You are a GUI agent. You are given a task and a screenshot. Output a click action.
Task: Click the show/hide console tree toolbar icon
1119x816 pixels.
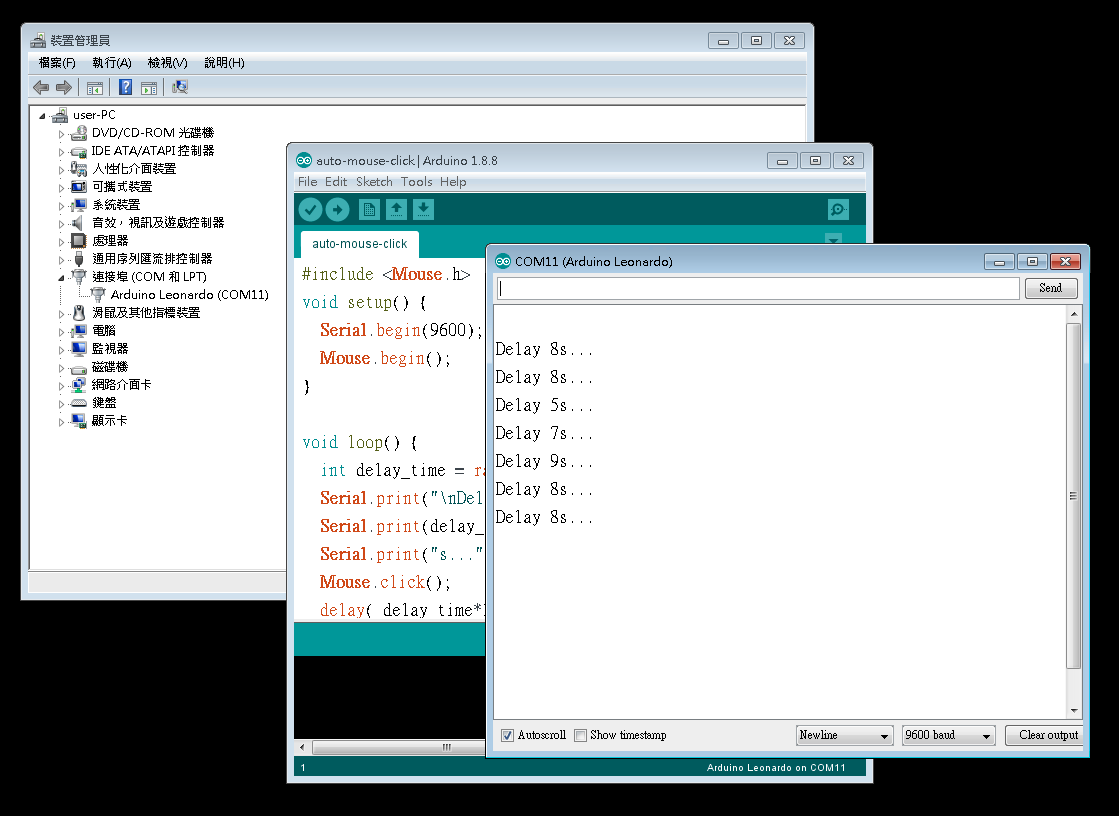[94, 88]
